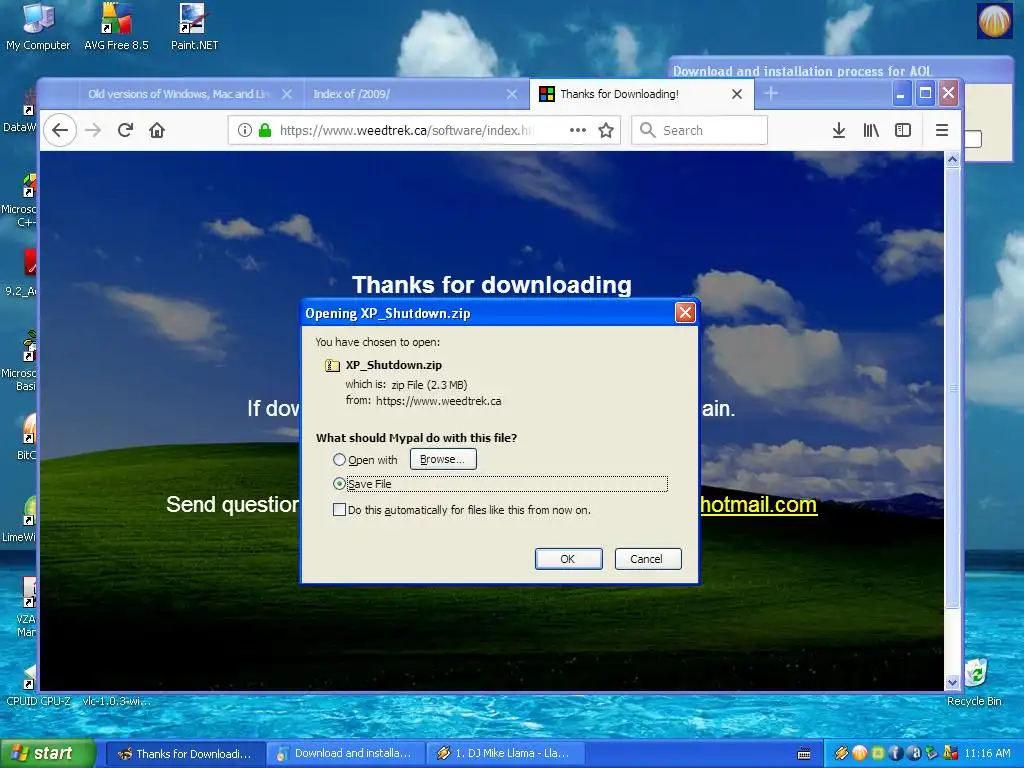Open the downloads arrow in toolbar
Image resolution: width=1024 pixels, height=768 pixels.
pos(839,130)
